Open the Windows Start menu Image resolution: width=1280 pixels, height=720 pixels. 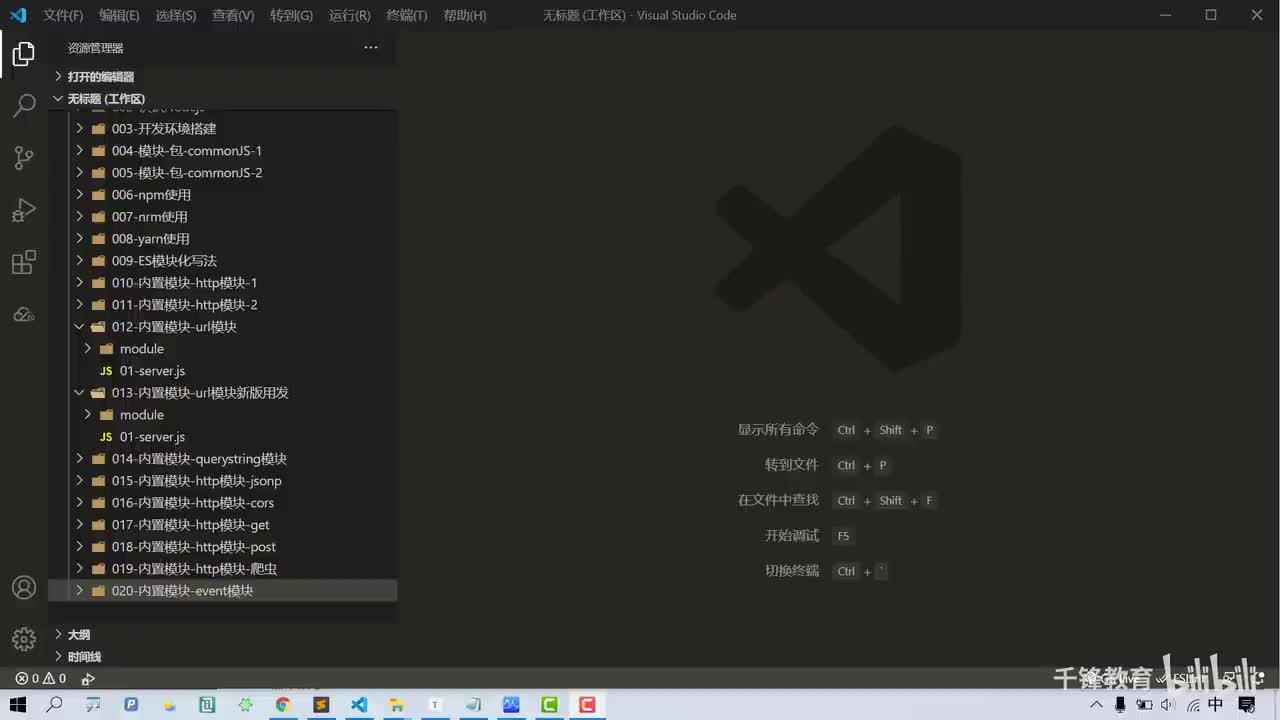tap(17, 705)
